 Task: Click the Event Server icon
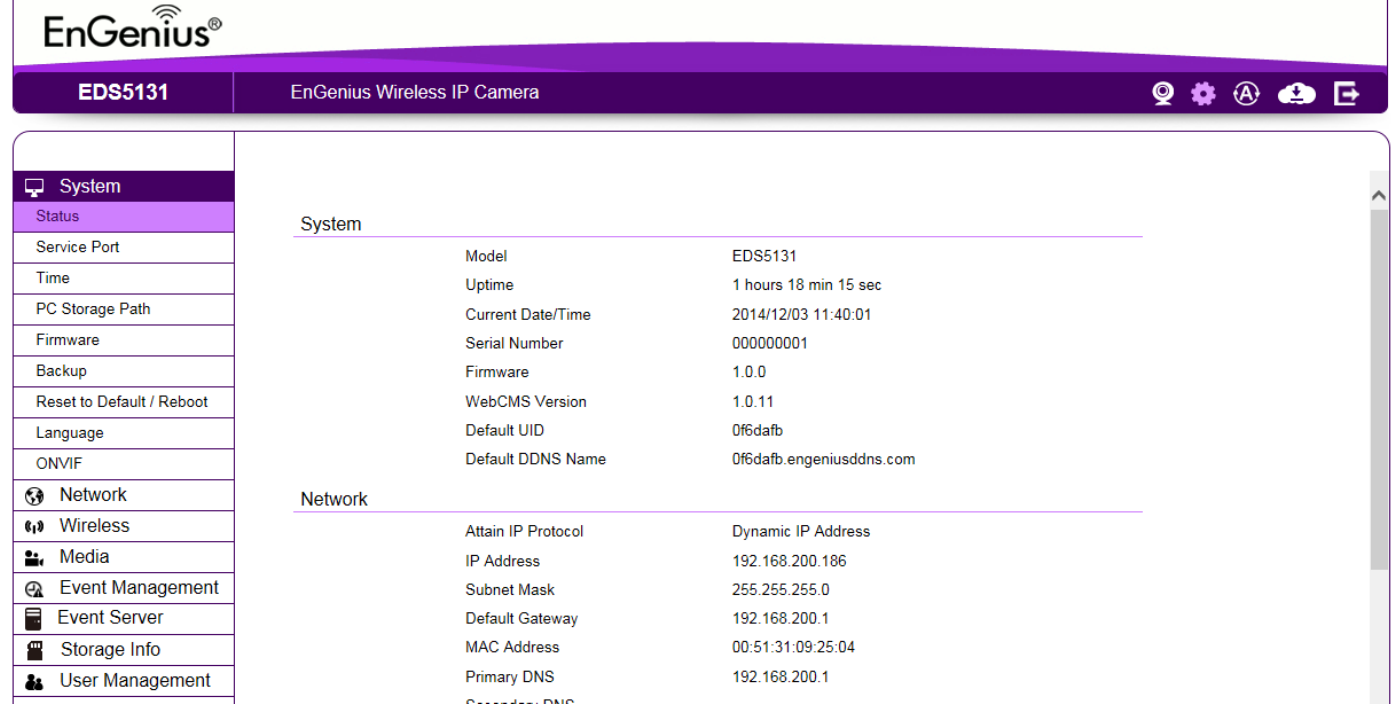tap(34, 618)
